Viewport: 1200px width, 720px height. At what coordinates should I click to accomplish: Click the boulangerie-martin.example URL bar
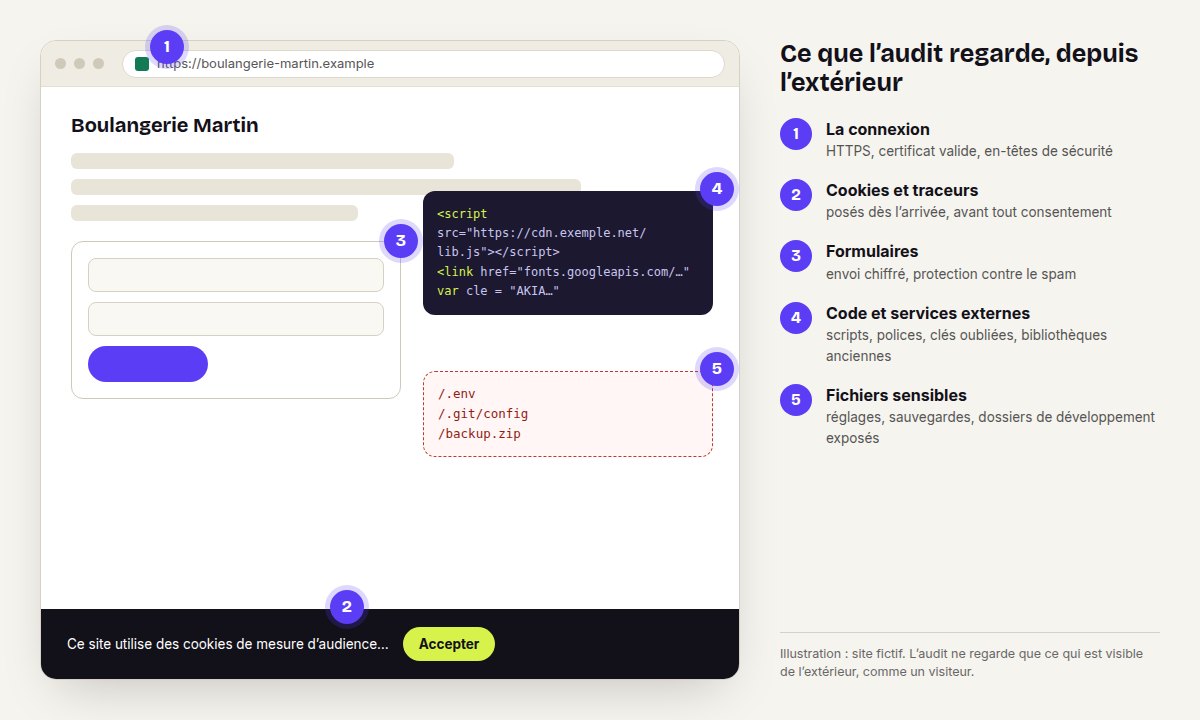(x=423, y=64)
